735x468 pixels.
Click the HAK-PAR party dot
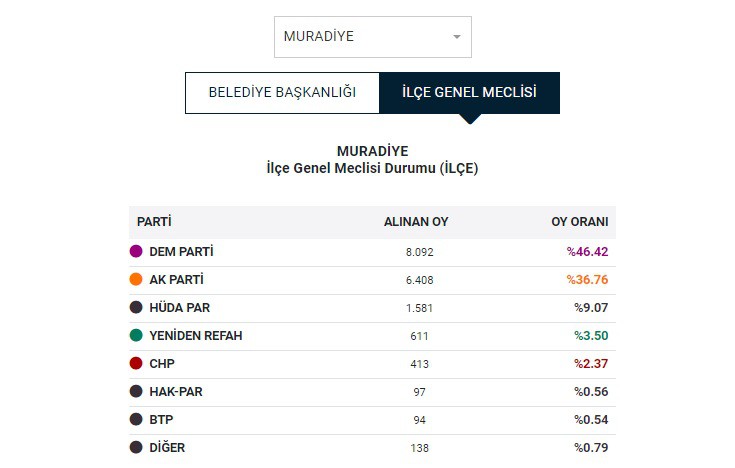136,392
